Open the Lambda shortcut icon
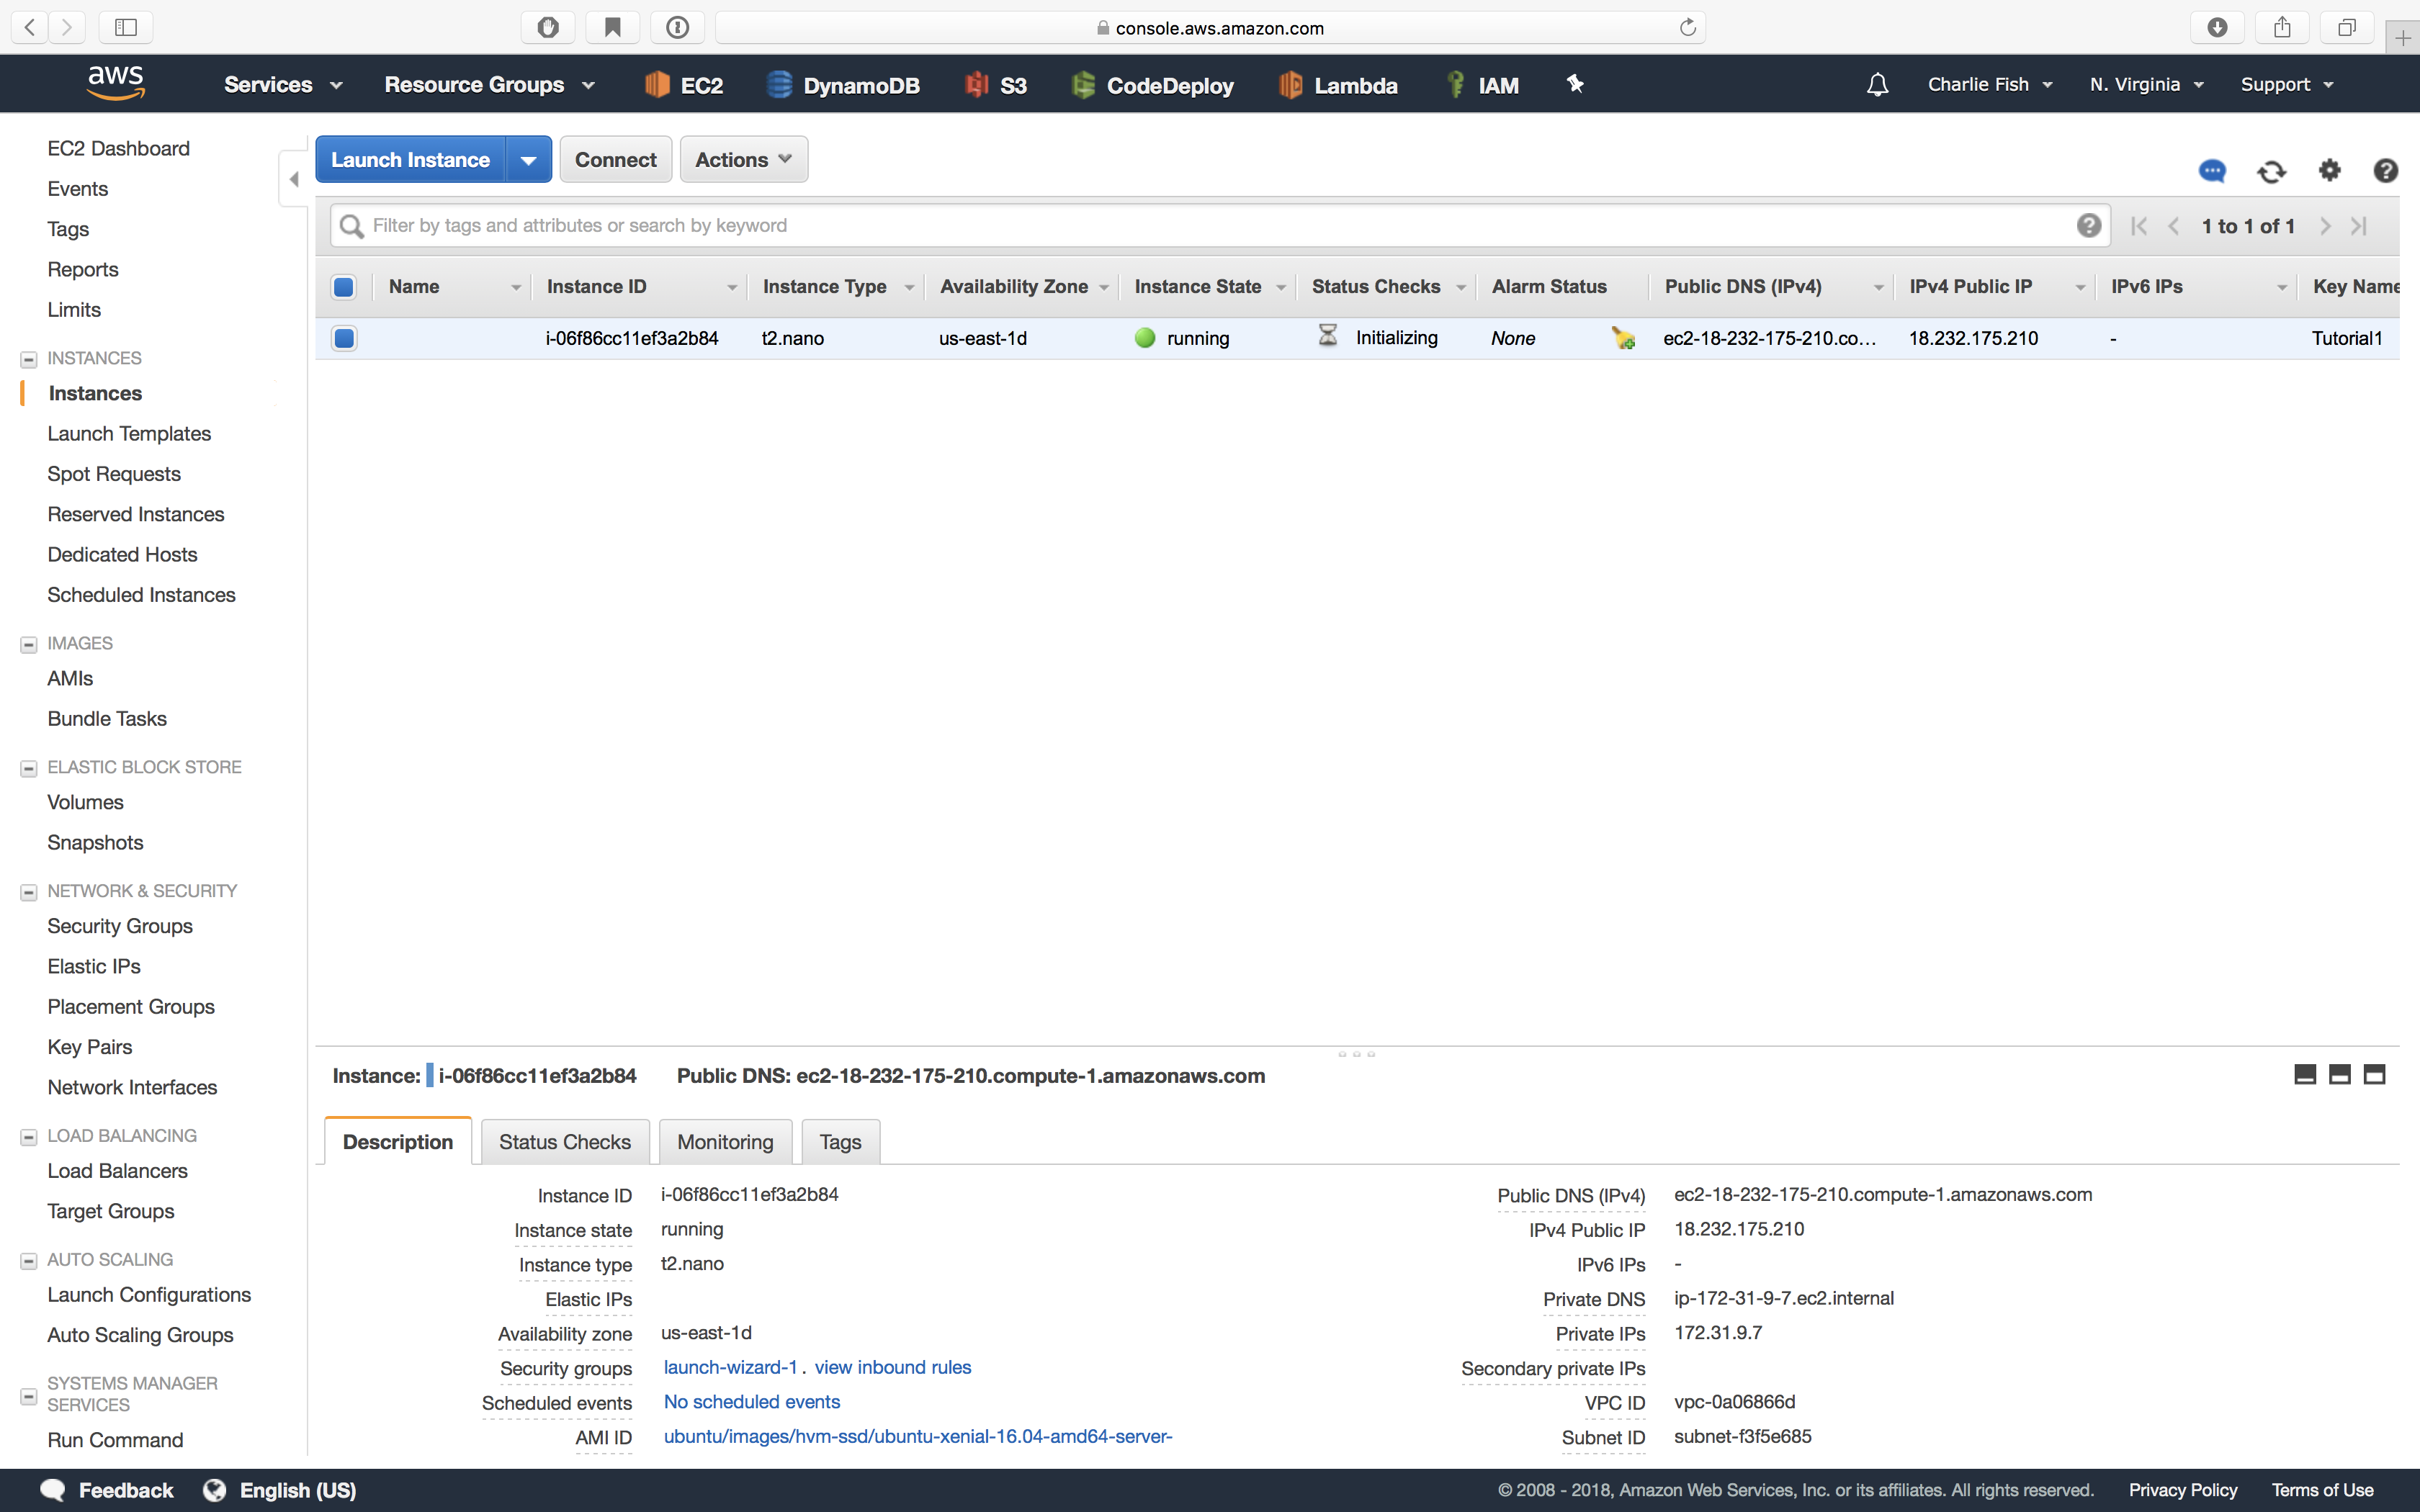Screen dimensions: 2420x1512 (1291, 84)
